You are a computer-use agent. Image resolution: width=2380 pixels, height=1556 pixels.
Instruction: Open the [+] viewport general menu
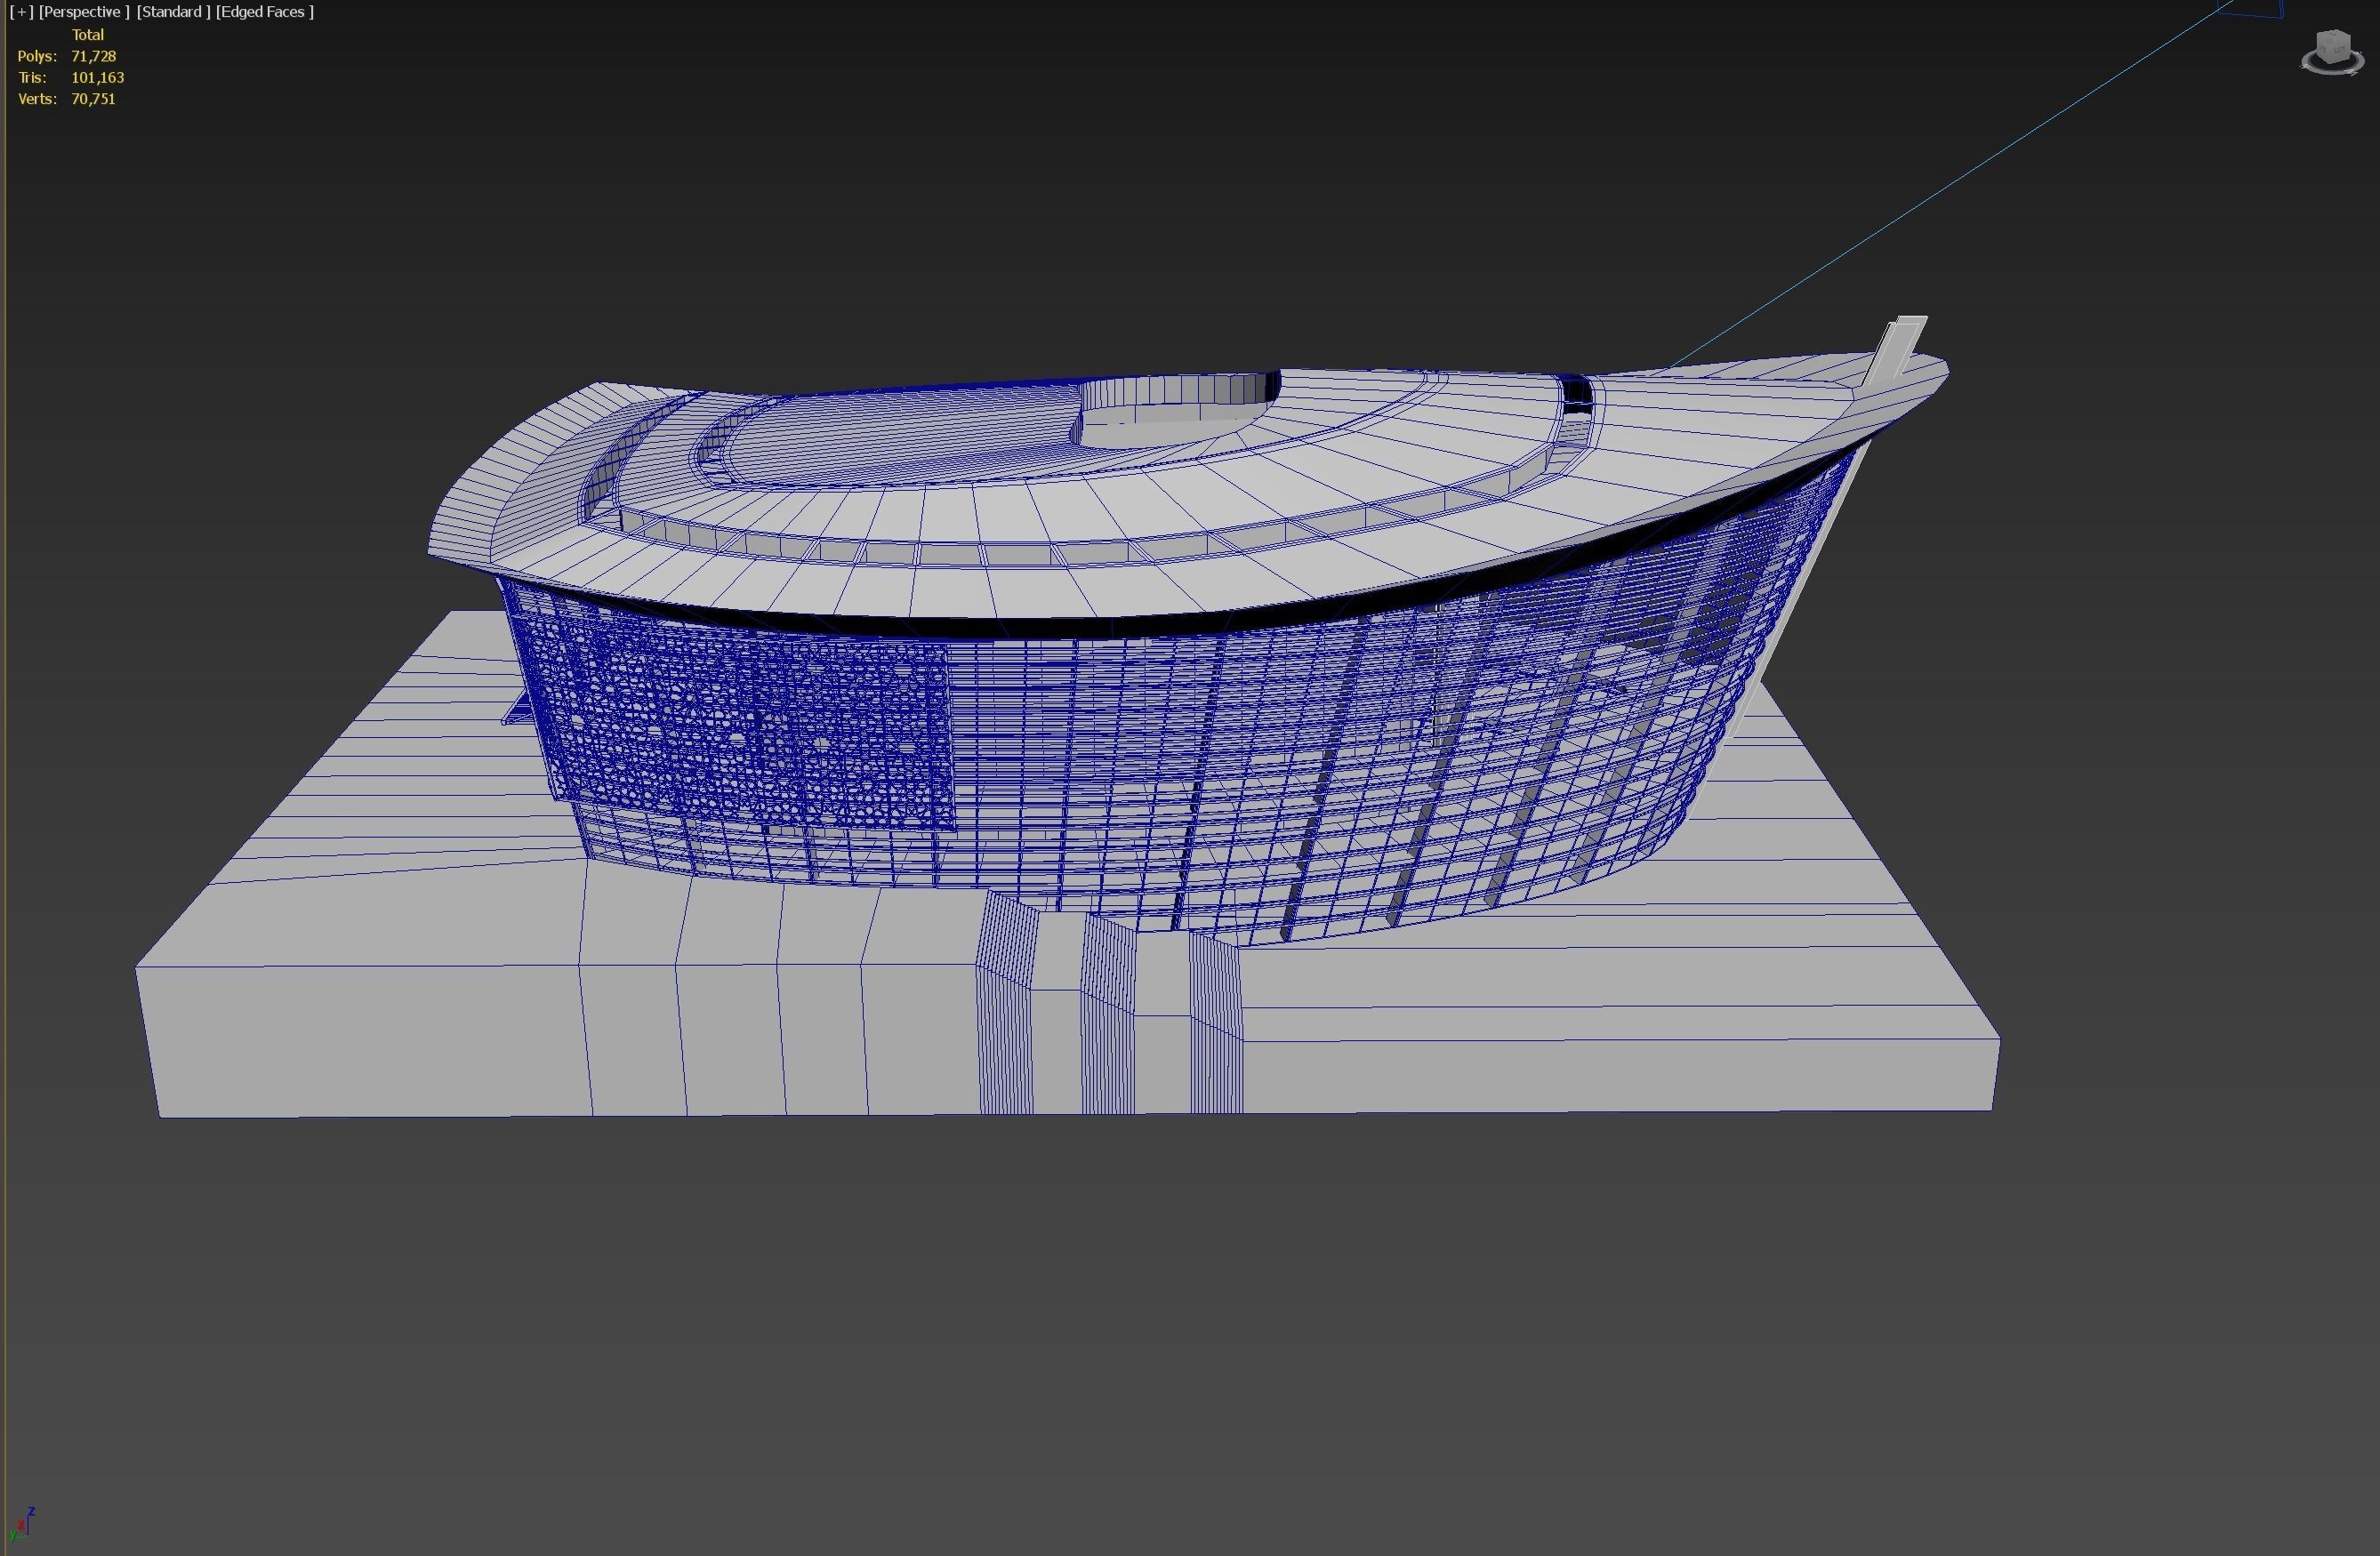point(21,12)
